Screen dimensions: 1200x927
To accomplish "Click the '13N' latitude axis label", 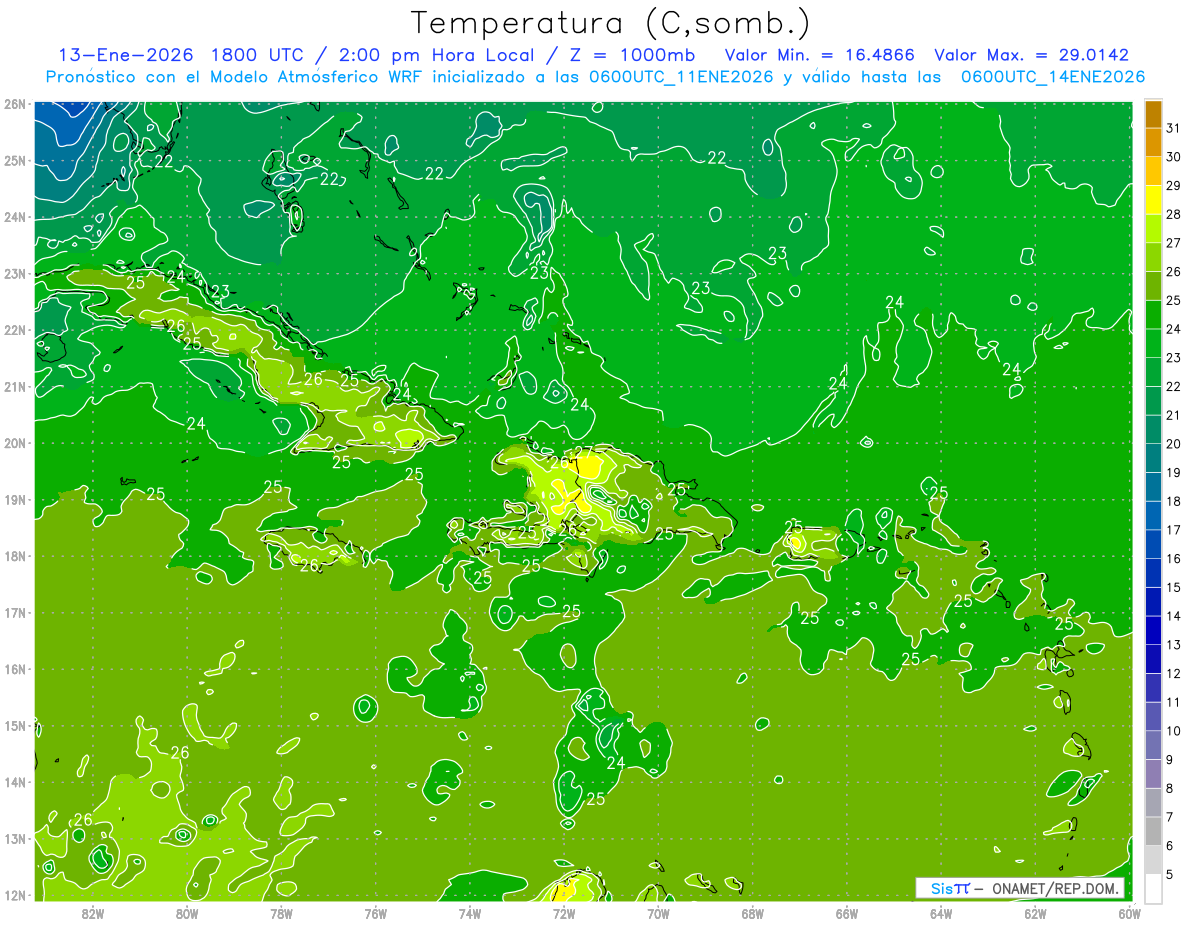I will point(14,838).
